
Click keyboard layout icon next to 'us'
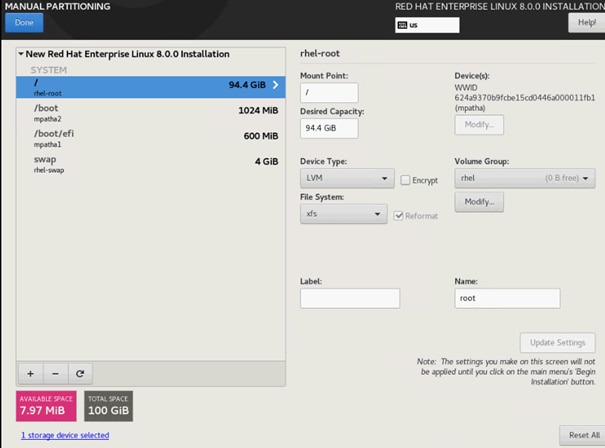click(402, 25)
